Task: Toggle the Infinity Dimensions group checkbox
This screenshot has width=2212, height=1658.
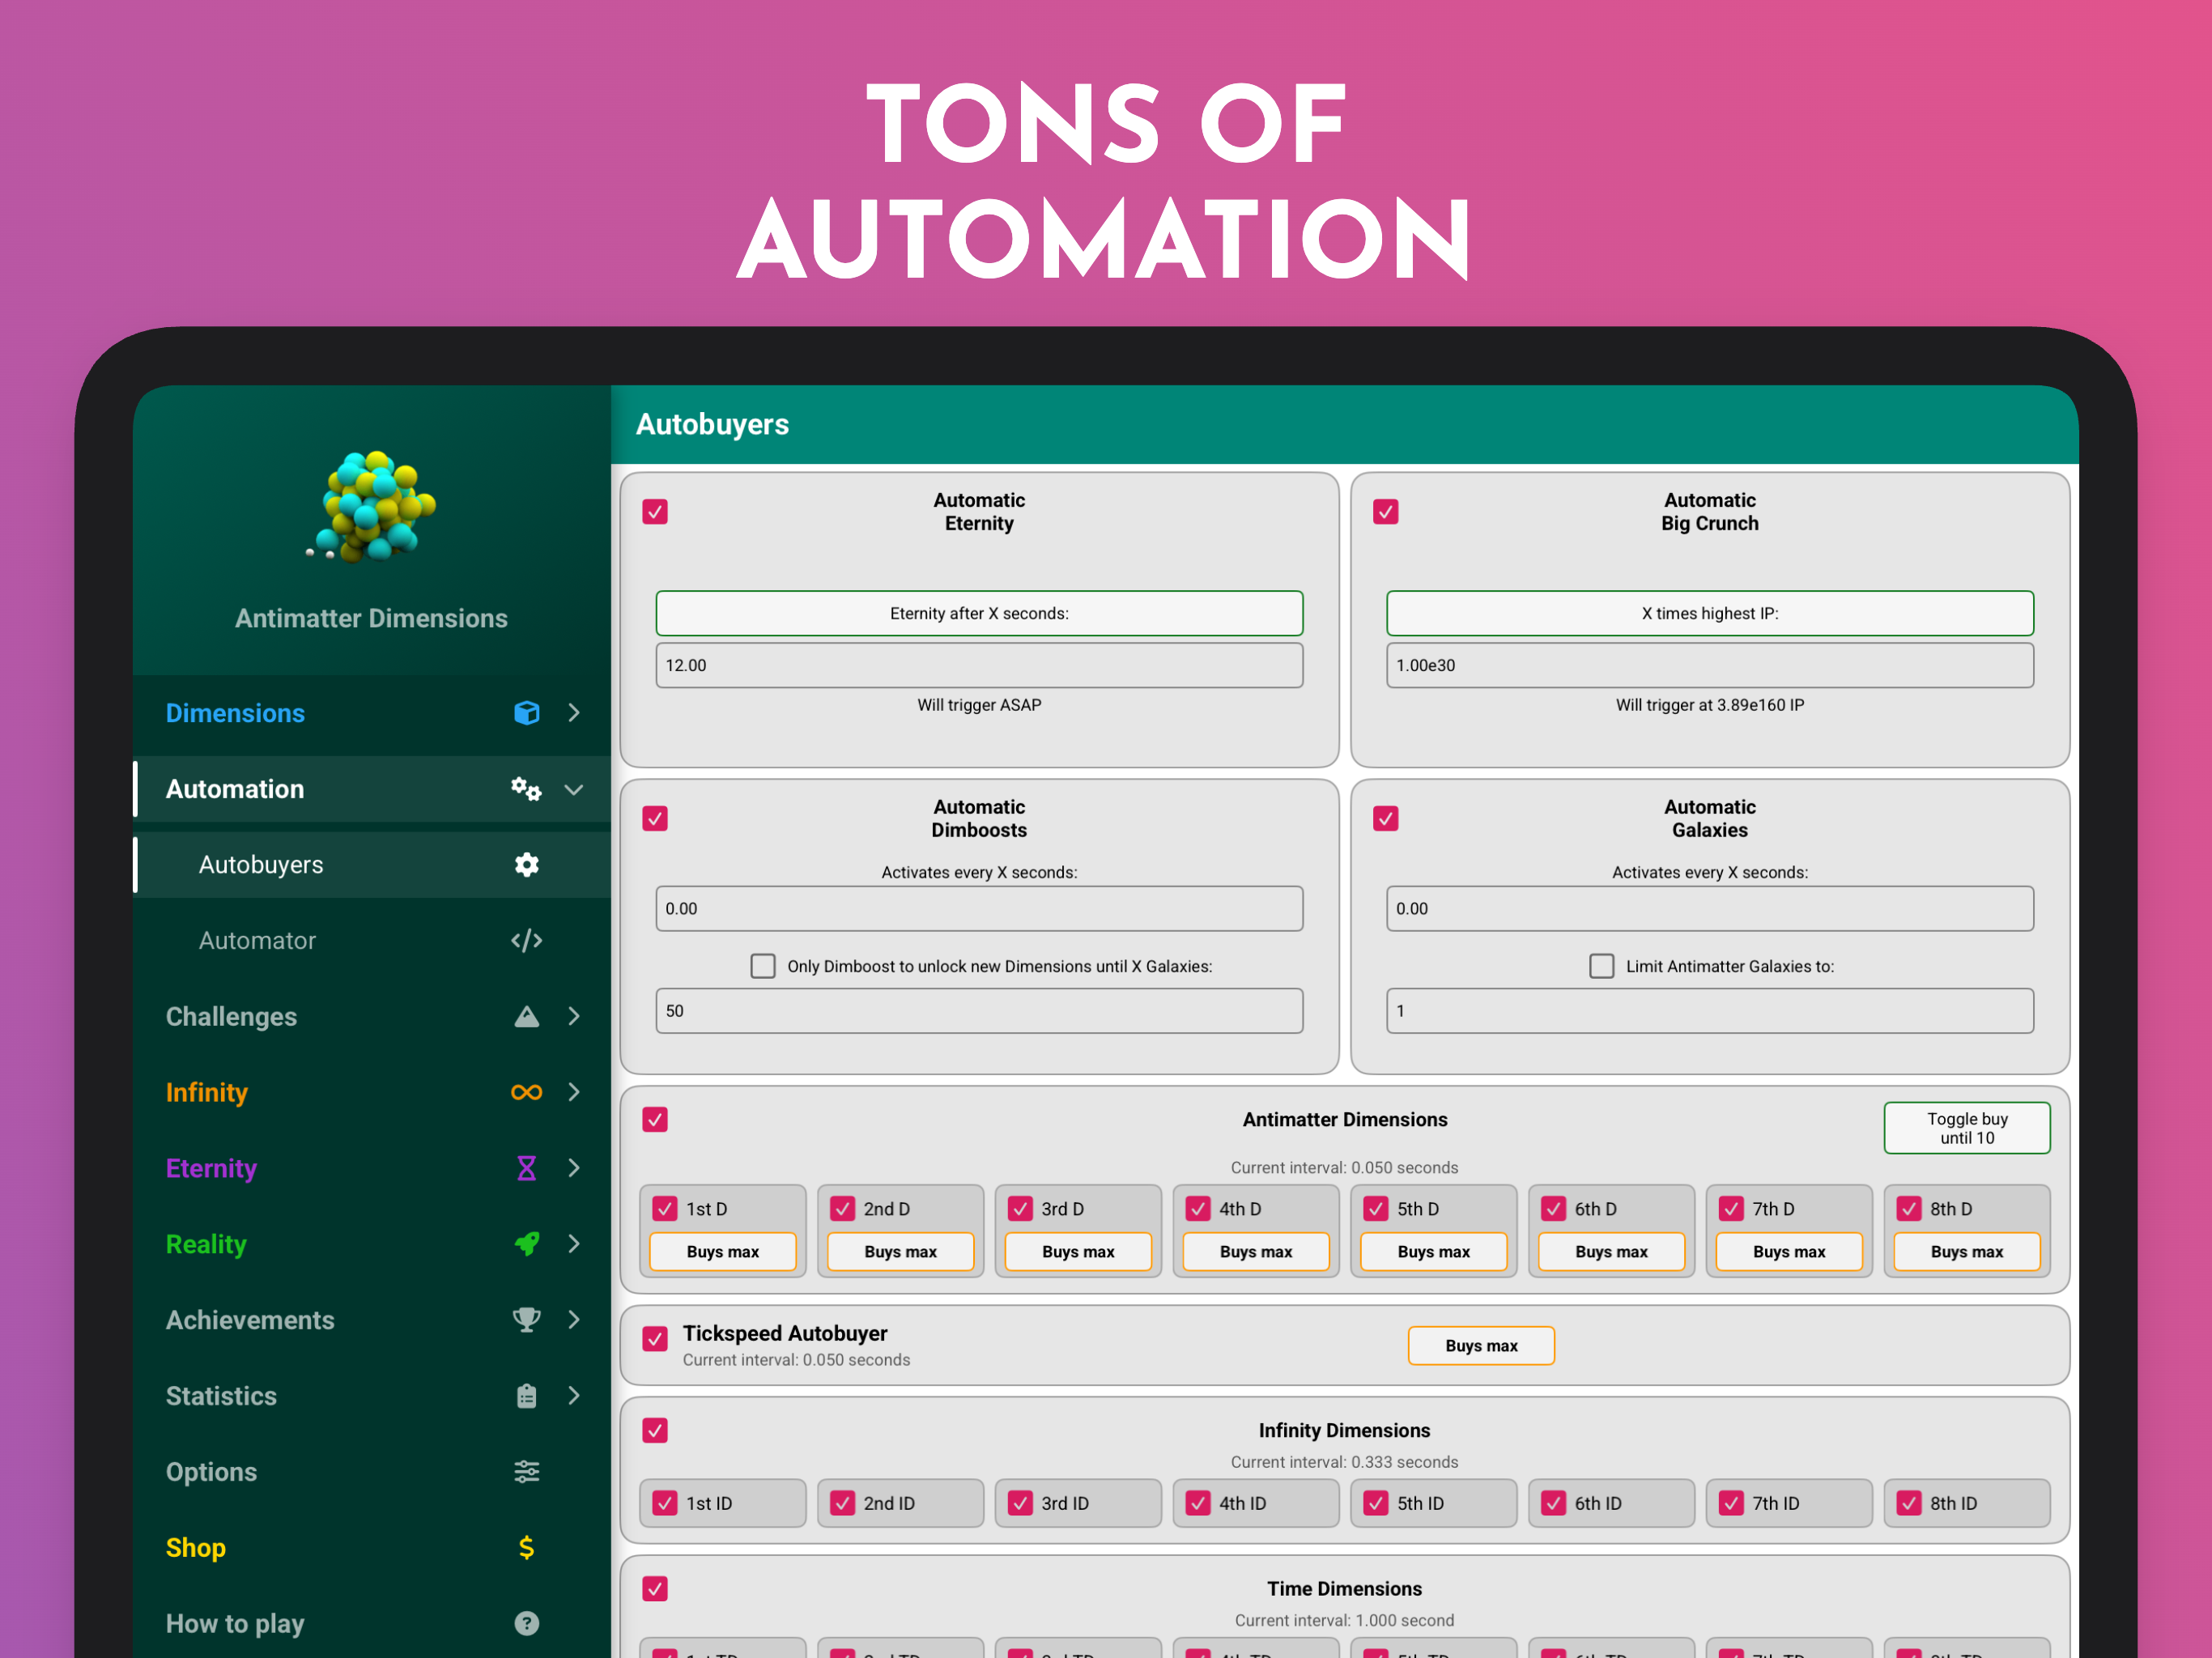Action: point(655,1431)
